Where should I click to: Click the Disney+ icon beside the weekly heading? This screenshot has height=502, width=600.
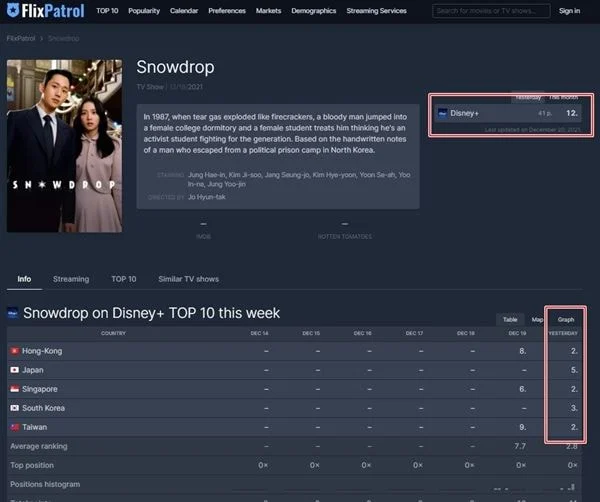click(13, 313)
